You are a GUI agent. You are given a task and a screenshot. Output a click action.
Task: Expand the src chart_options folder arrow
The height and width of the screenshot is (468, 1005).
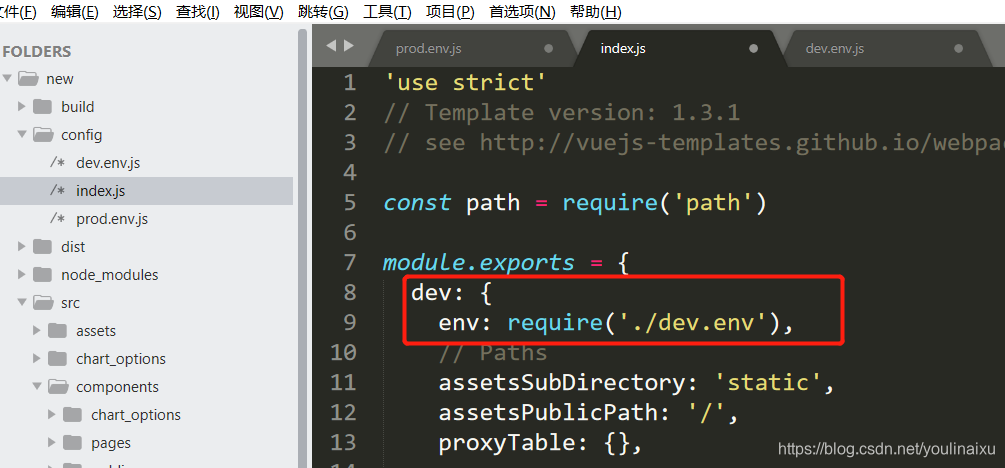click(37, 358)
